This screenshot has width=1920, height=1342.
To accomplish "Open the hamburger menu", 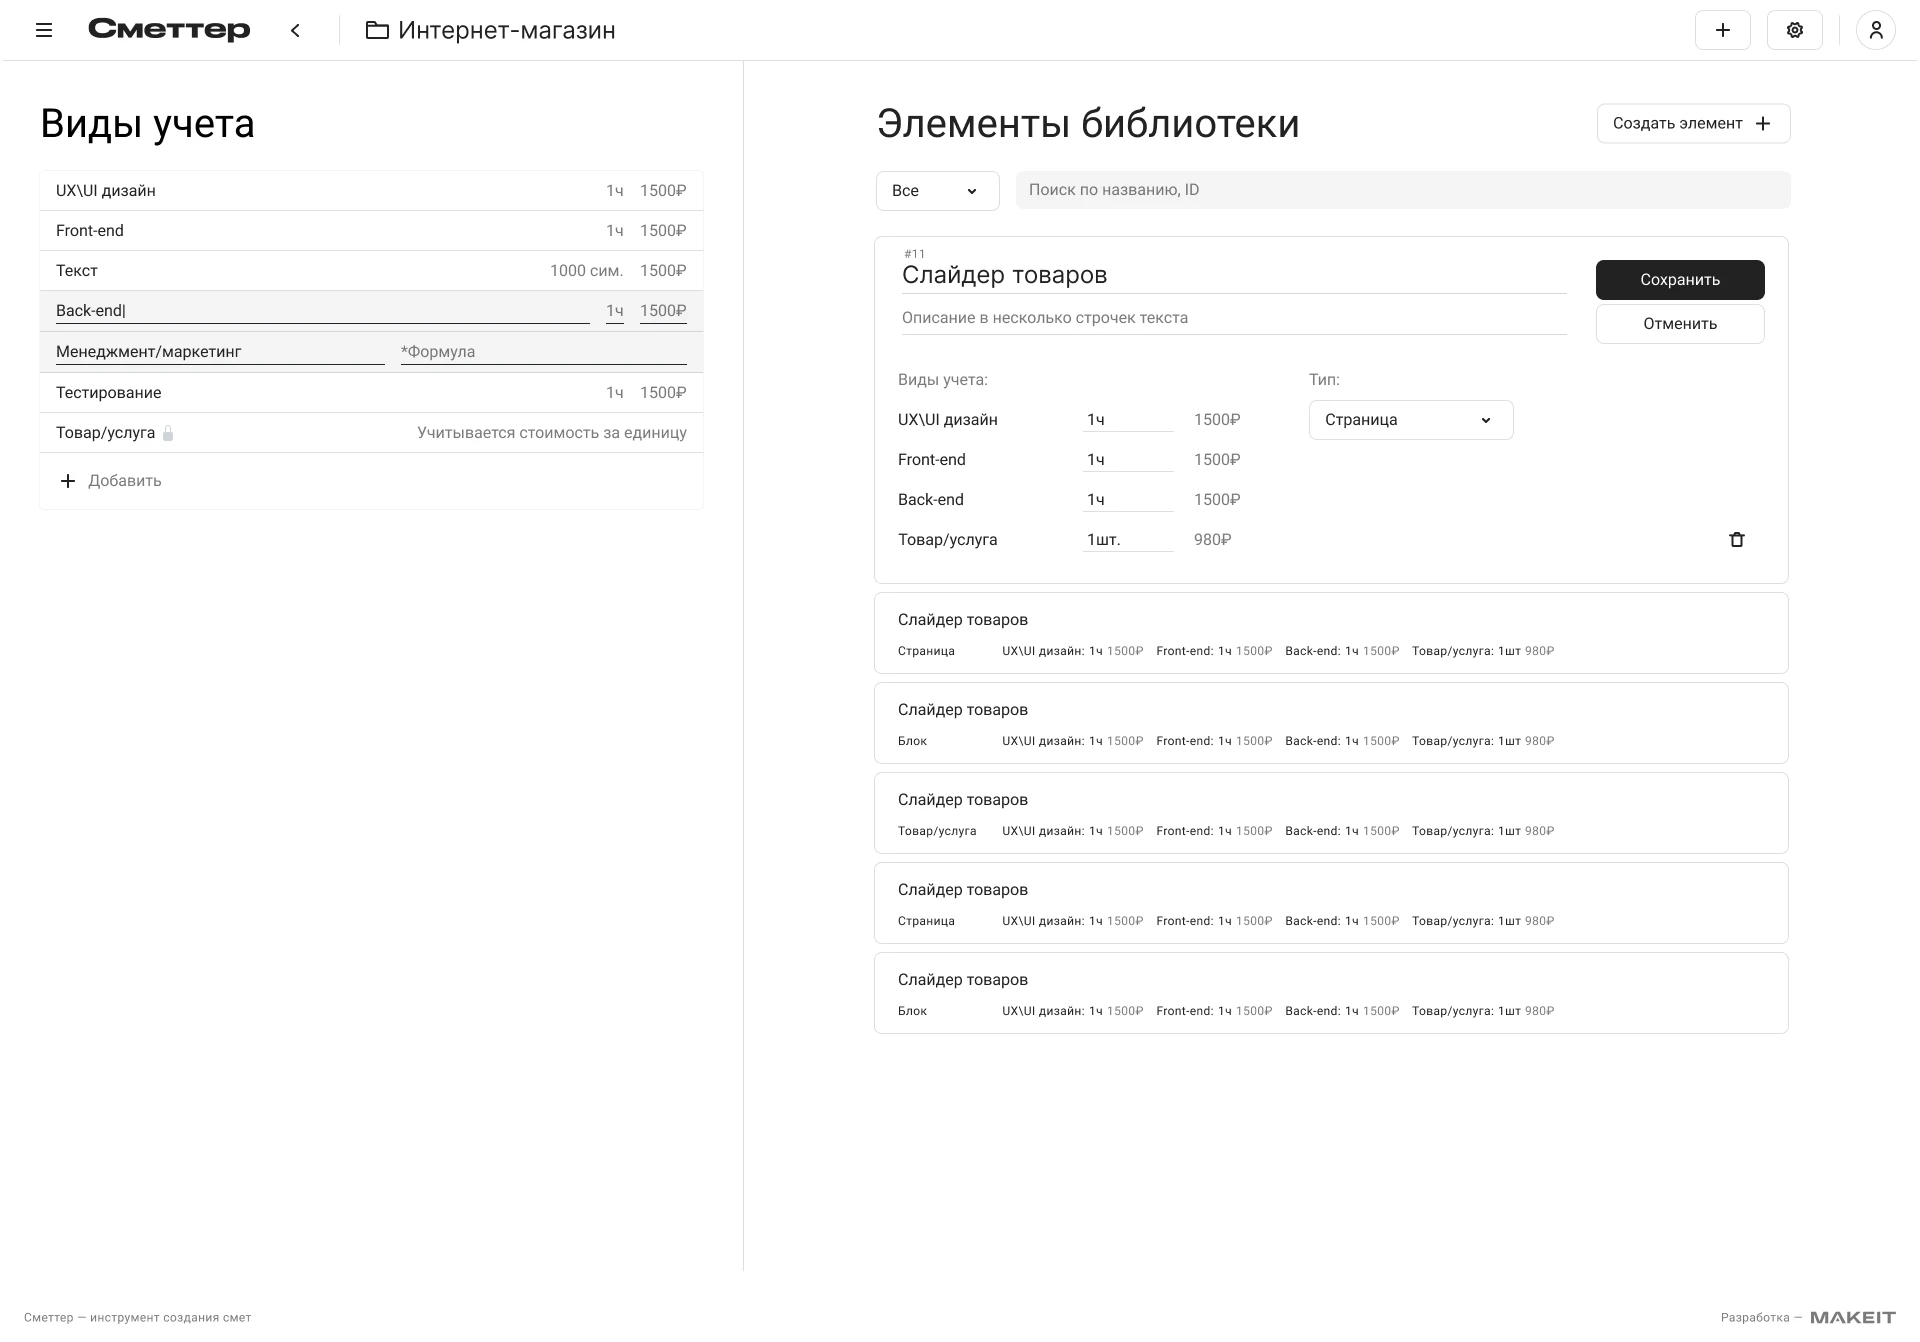I will (44, 30).
